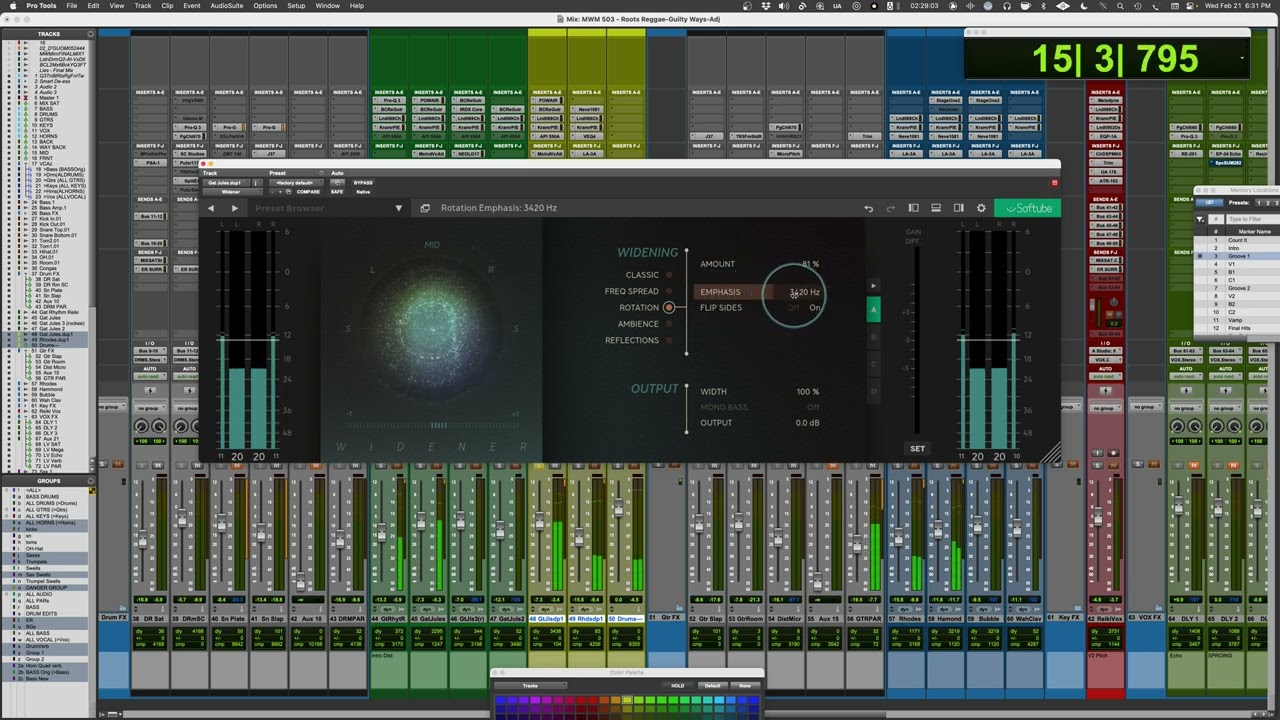This screenshot has height=720, width=1280.
Task: Open the Track menu
Action: [143, 6]
